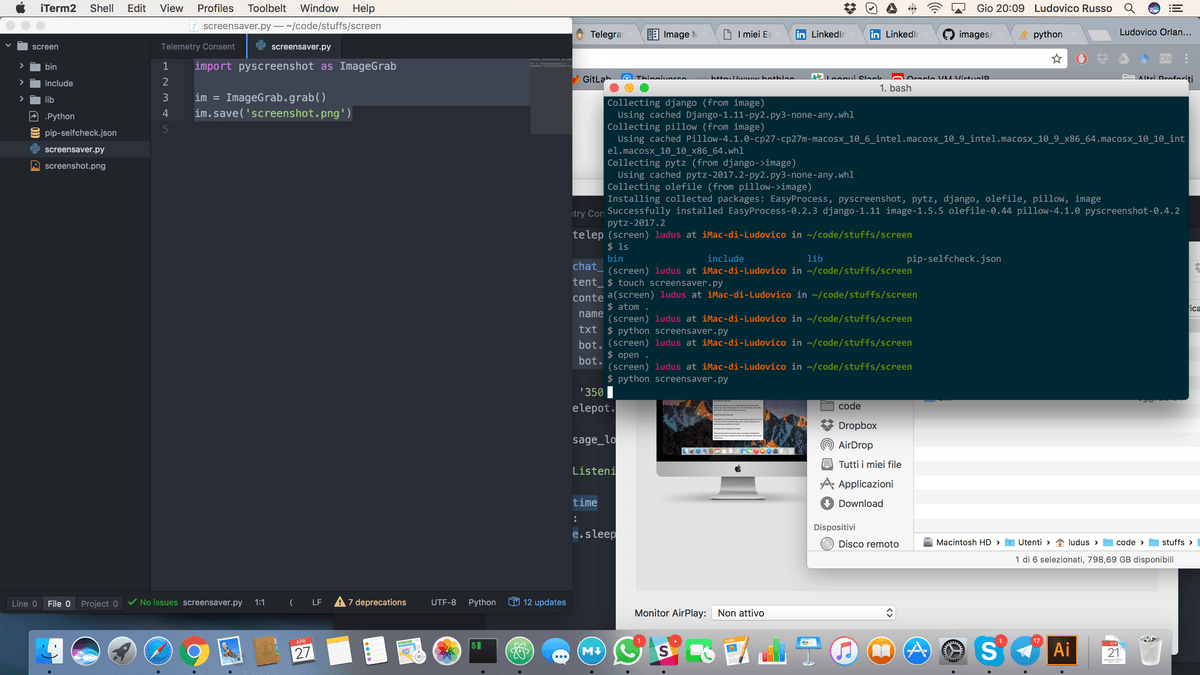Viewport: 1200px width, 675px height.
Task: Open the Profiles menu in iTerm2
Action: (215, 8)
